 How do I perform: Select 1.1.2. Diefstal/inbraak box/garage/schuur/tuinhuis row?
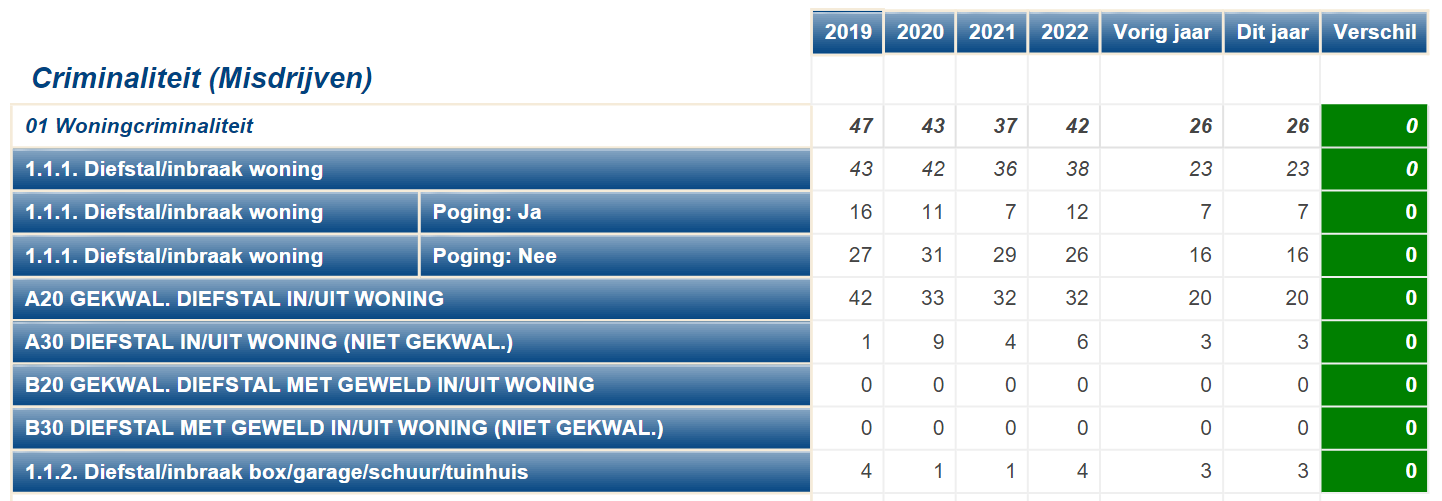click(411, 471)
